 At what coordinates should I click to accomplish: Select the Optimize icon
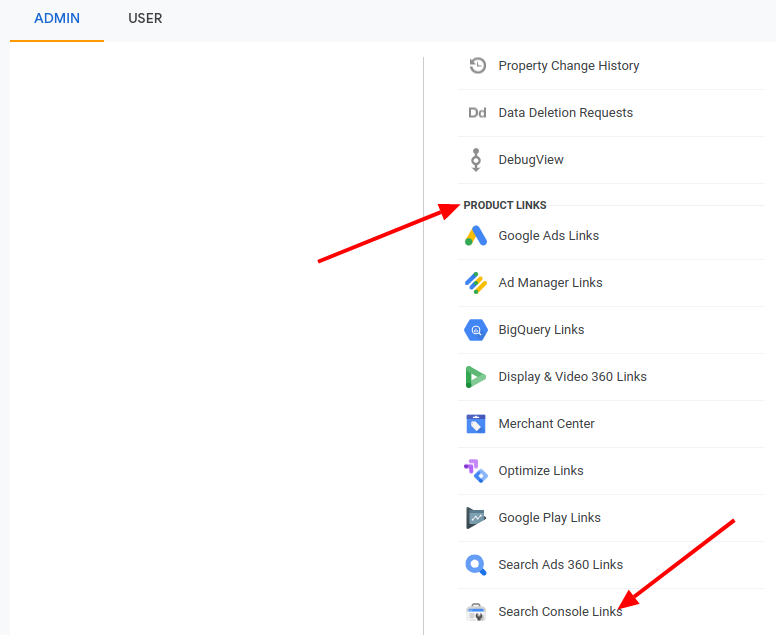pos(476,471)
